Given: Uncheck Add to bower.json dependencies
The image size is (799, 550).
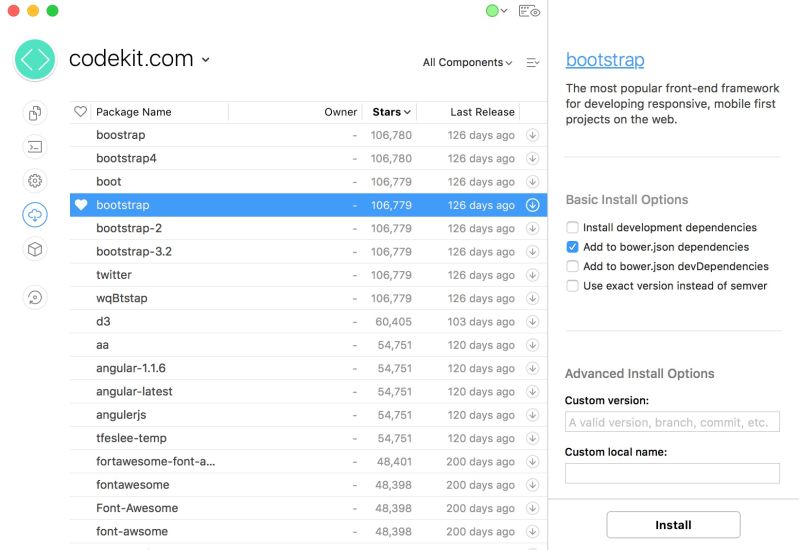Looking at the screenshot, I should [x=572, y=247].
